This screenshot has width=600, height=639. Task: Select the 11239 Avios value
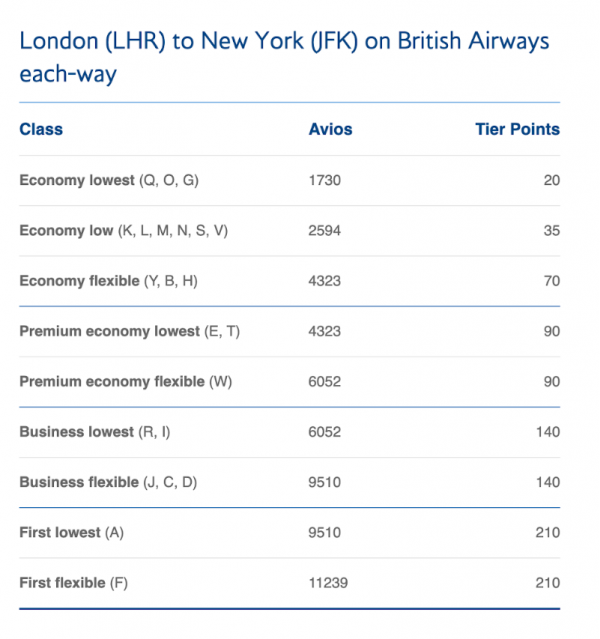[329, 583]
